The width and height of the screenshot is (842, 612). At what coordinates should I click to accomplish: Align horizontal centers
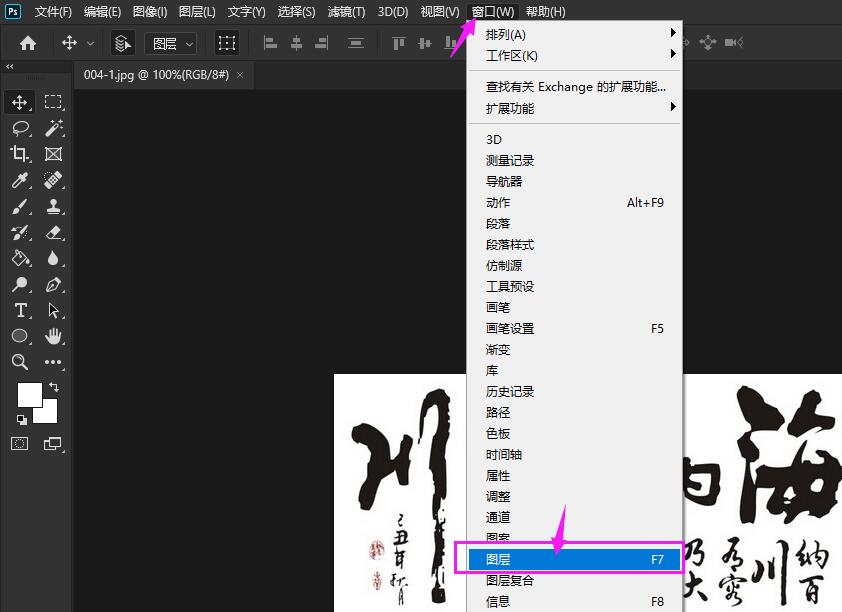pos(296,43)
